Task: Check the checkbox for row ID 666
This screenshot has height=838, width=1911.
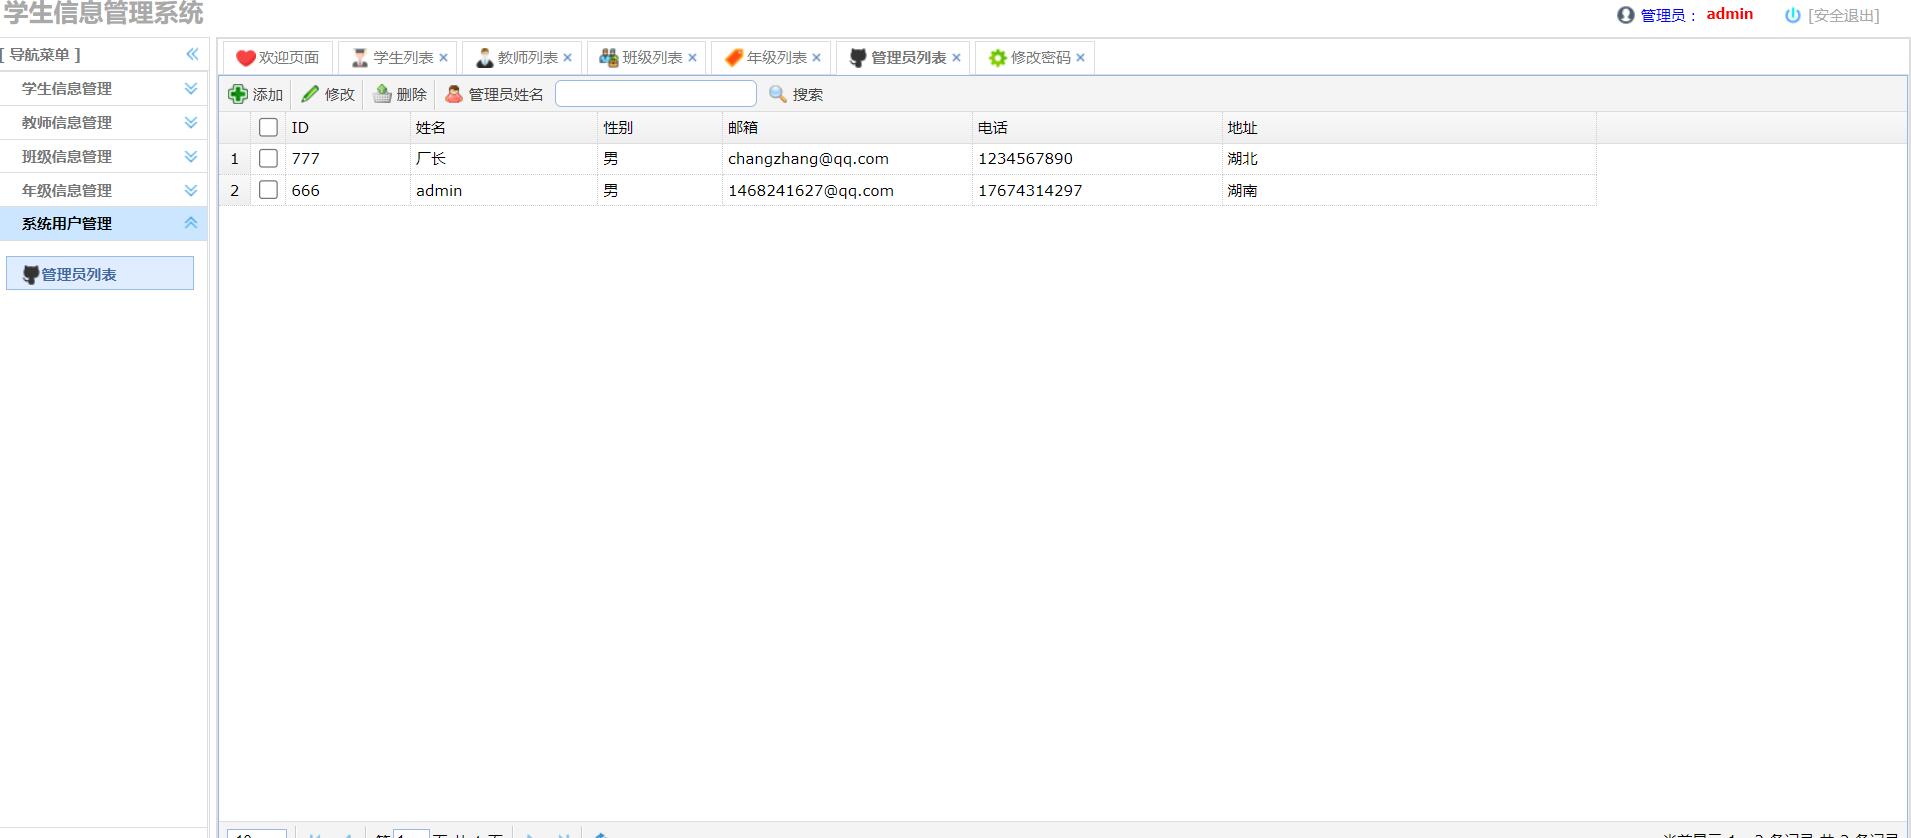Action: [268, 190]
